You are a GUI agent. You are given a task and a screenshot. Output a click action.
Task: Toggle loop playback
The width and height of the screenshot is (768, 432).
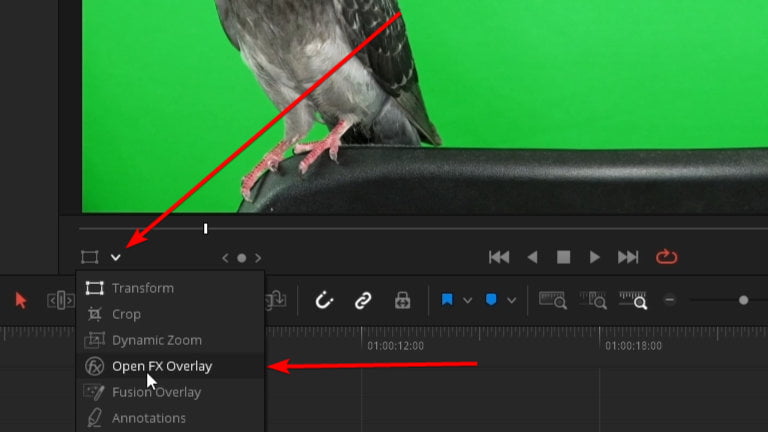pyautogui.click(x=667, y=257)
